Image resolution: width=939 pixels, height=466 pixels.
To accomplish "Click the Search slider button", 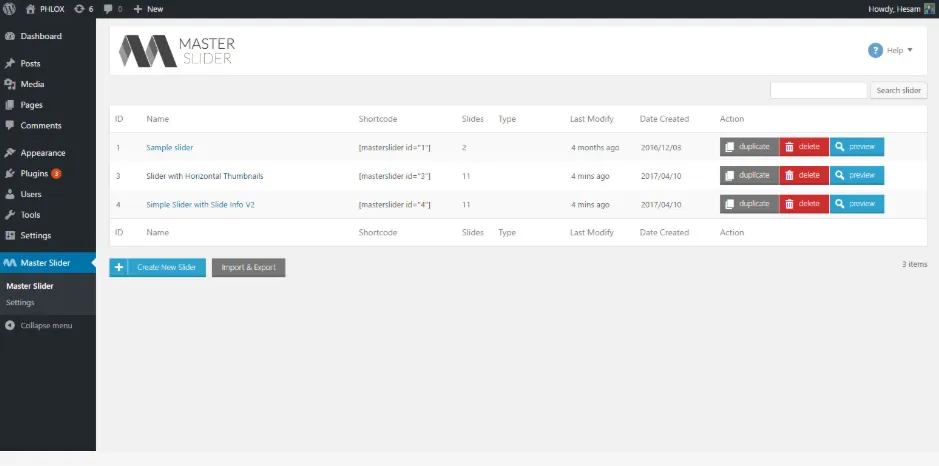I will 898,90.
